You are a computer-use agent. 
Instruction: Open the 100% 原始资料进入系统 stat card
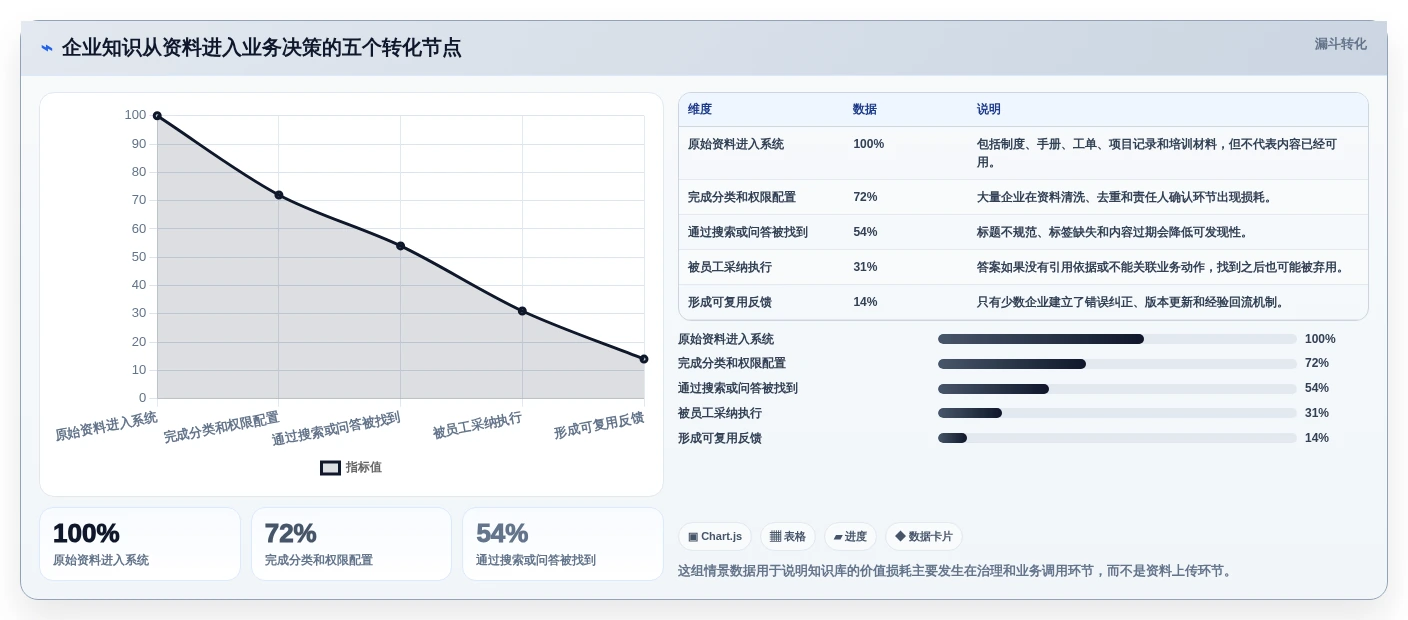point(140,544)
